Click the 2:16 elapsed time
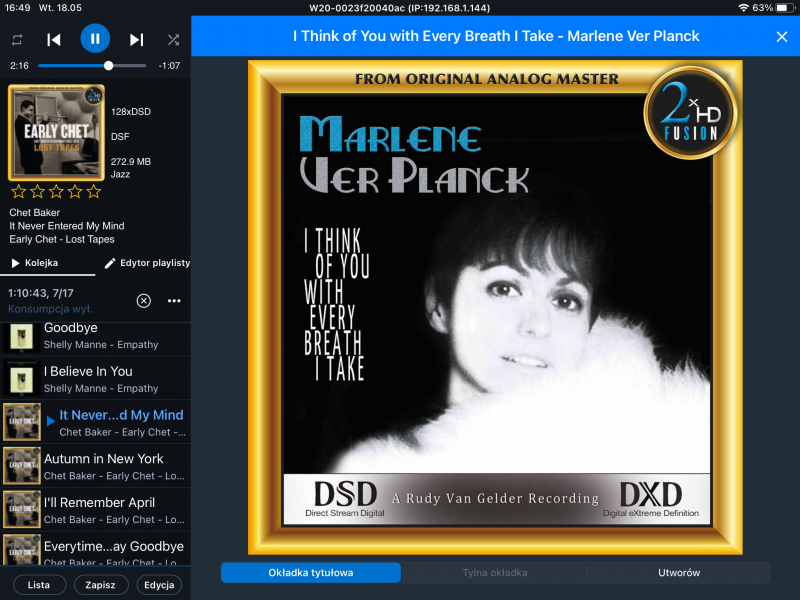 19,66
